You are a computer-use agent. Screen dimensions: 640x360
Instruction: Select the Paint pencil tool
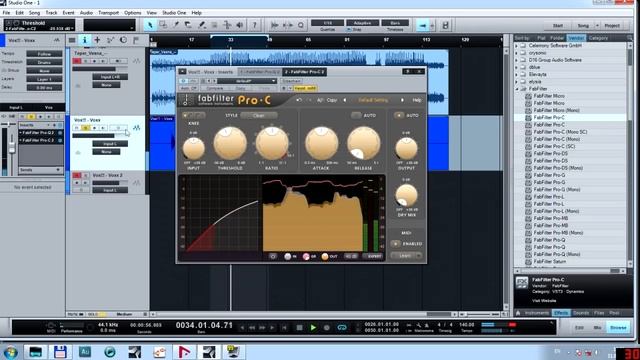(x=201, y=25)
